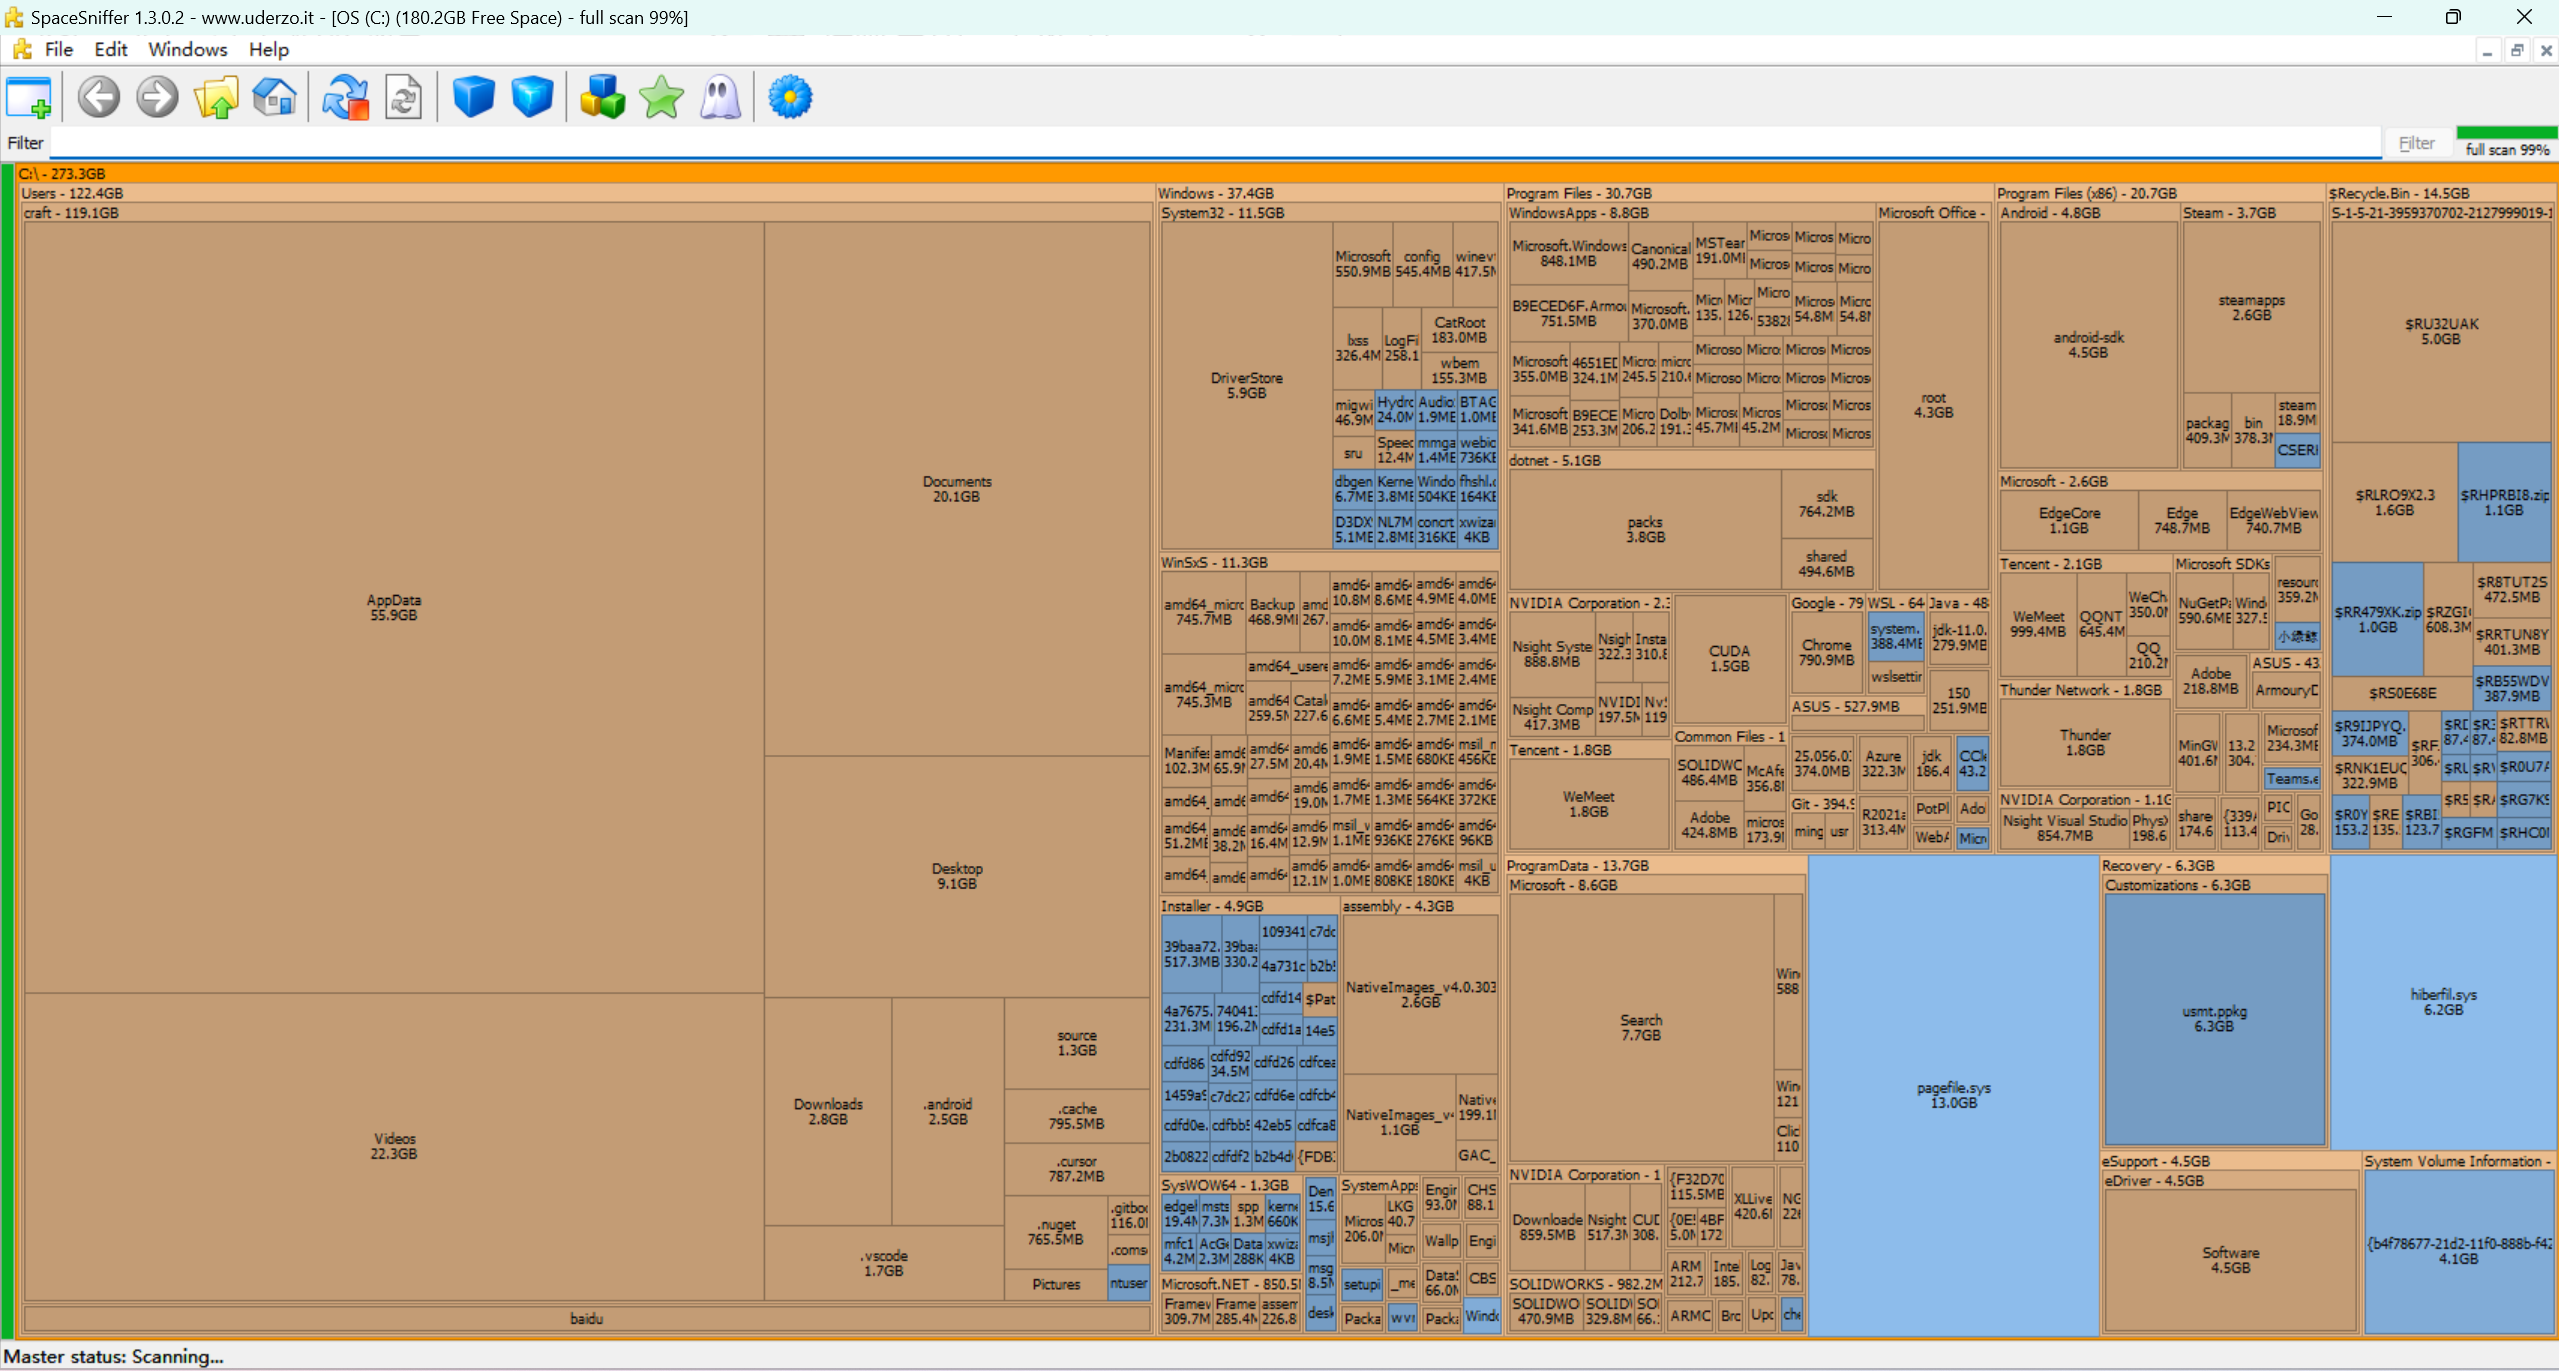Select the EdgeCore 1.1GB block

pos(2069,520)
